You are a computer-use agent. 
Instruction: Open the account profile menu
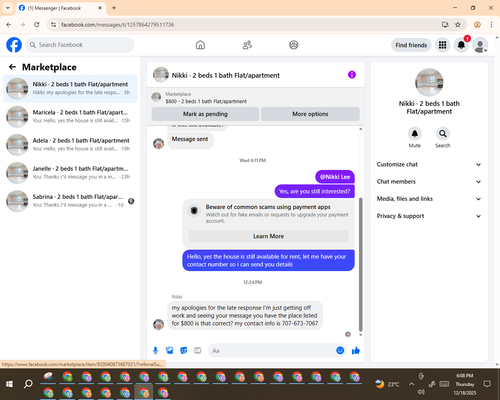click(x=480, y=45)
